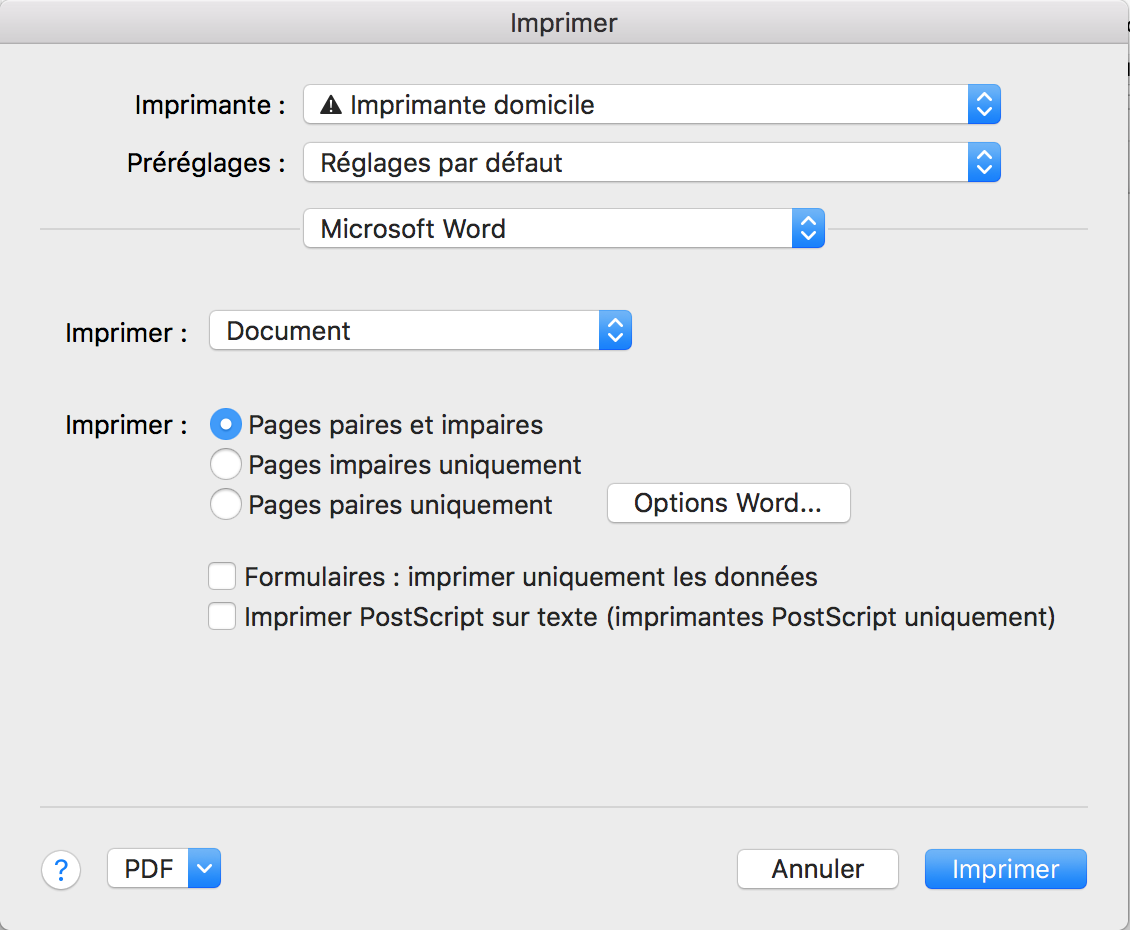Select Pages impaires uniquement option
This screenshot has height=930, width=1130.
[x=226, y=465]
